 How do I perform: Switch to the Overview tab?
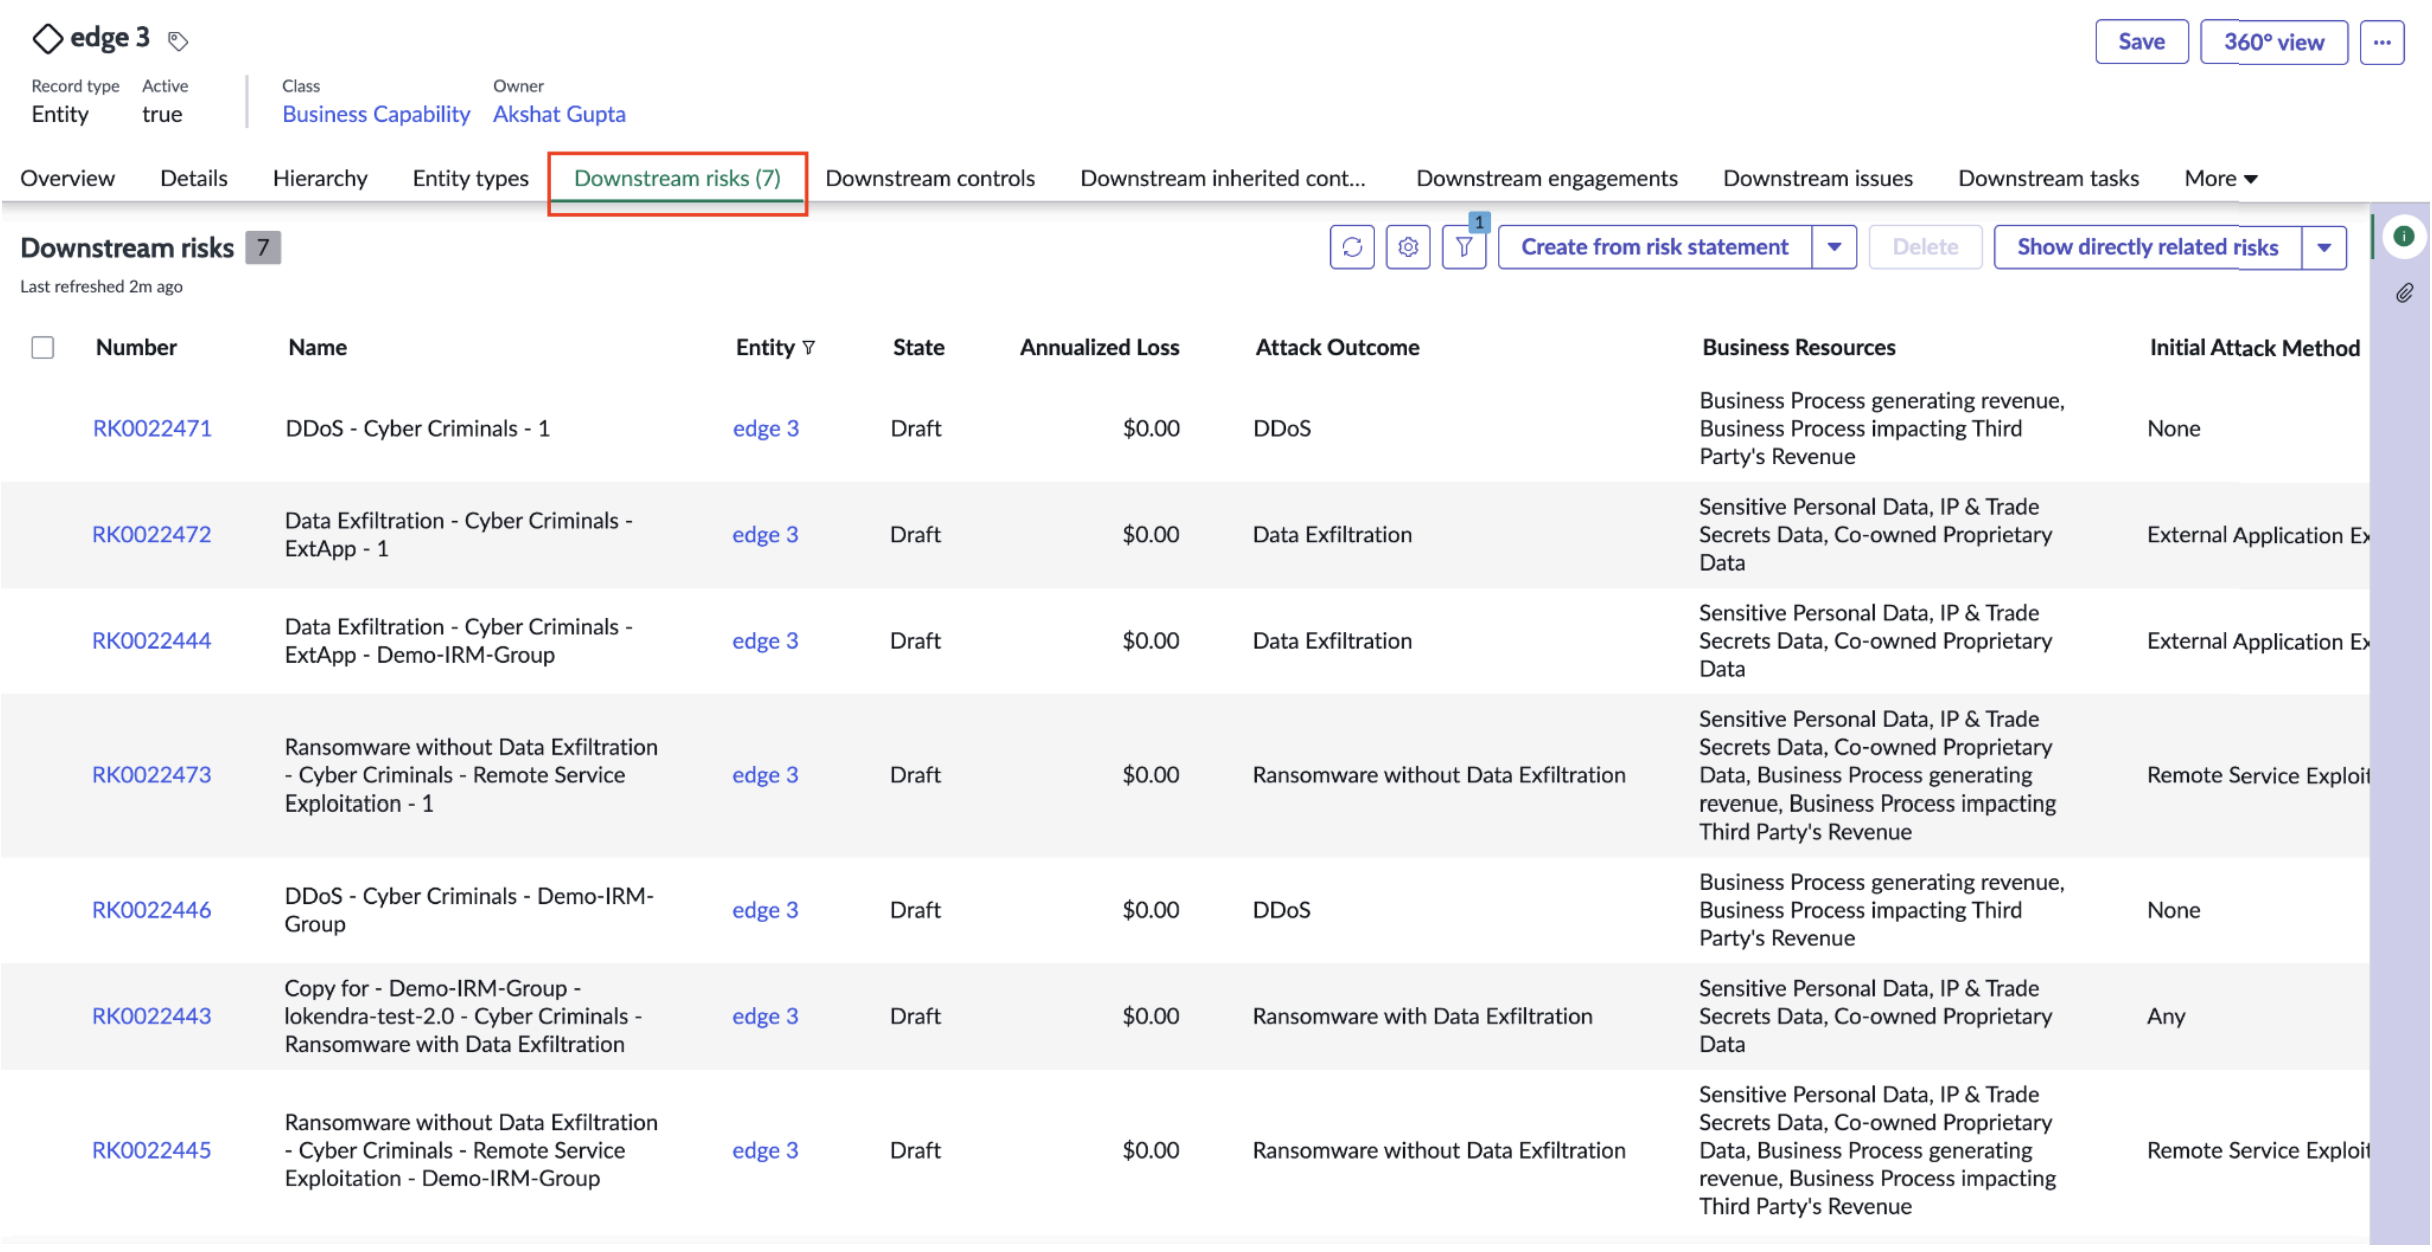coord(67,179)
